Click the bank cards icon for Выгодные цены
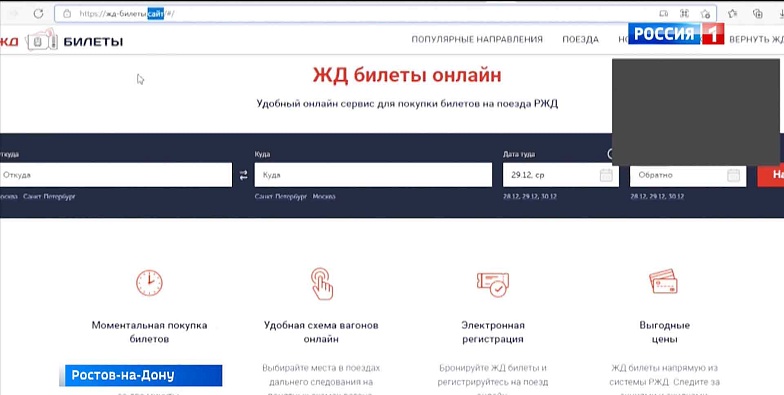784x395 pixels. pyautogui.click(x=663, y=282)
